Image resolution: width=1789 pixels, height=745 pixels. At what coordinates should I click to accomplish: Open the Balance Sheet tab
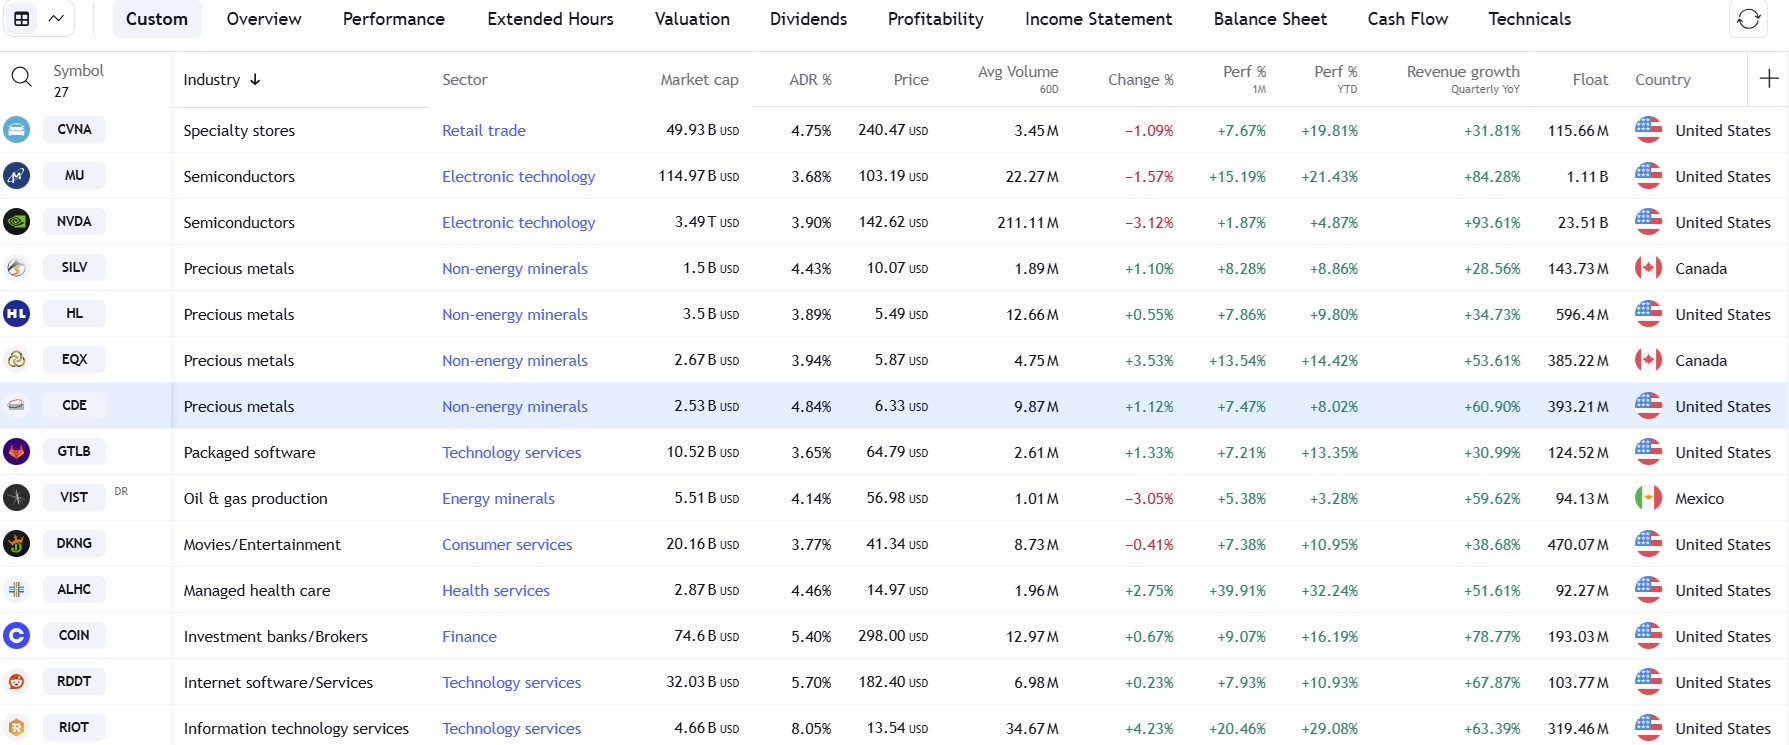[1270, 19]
